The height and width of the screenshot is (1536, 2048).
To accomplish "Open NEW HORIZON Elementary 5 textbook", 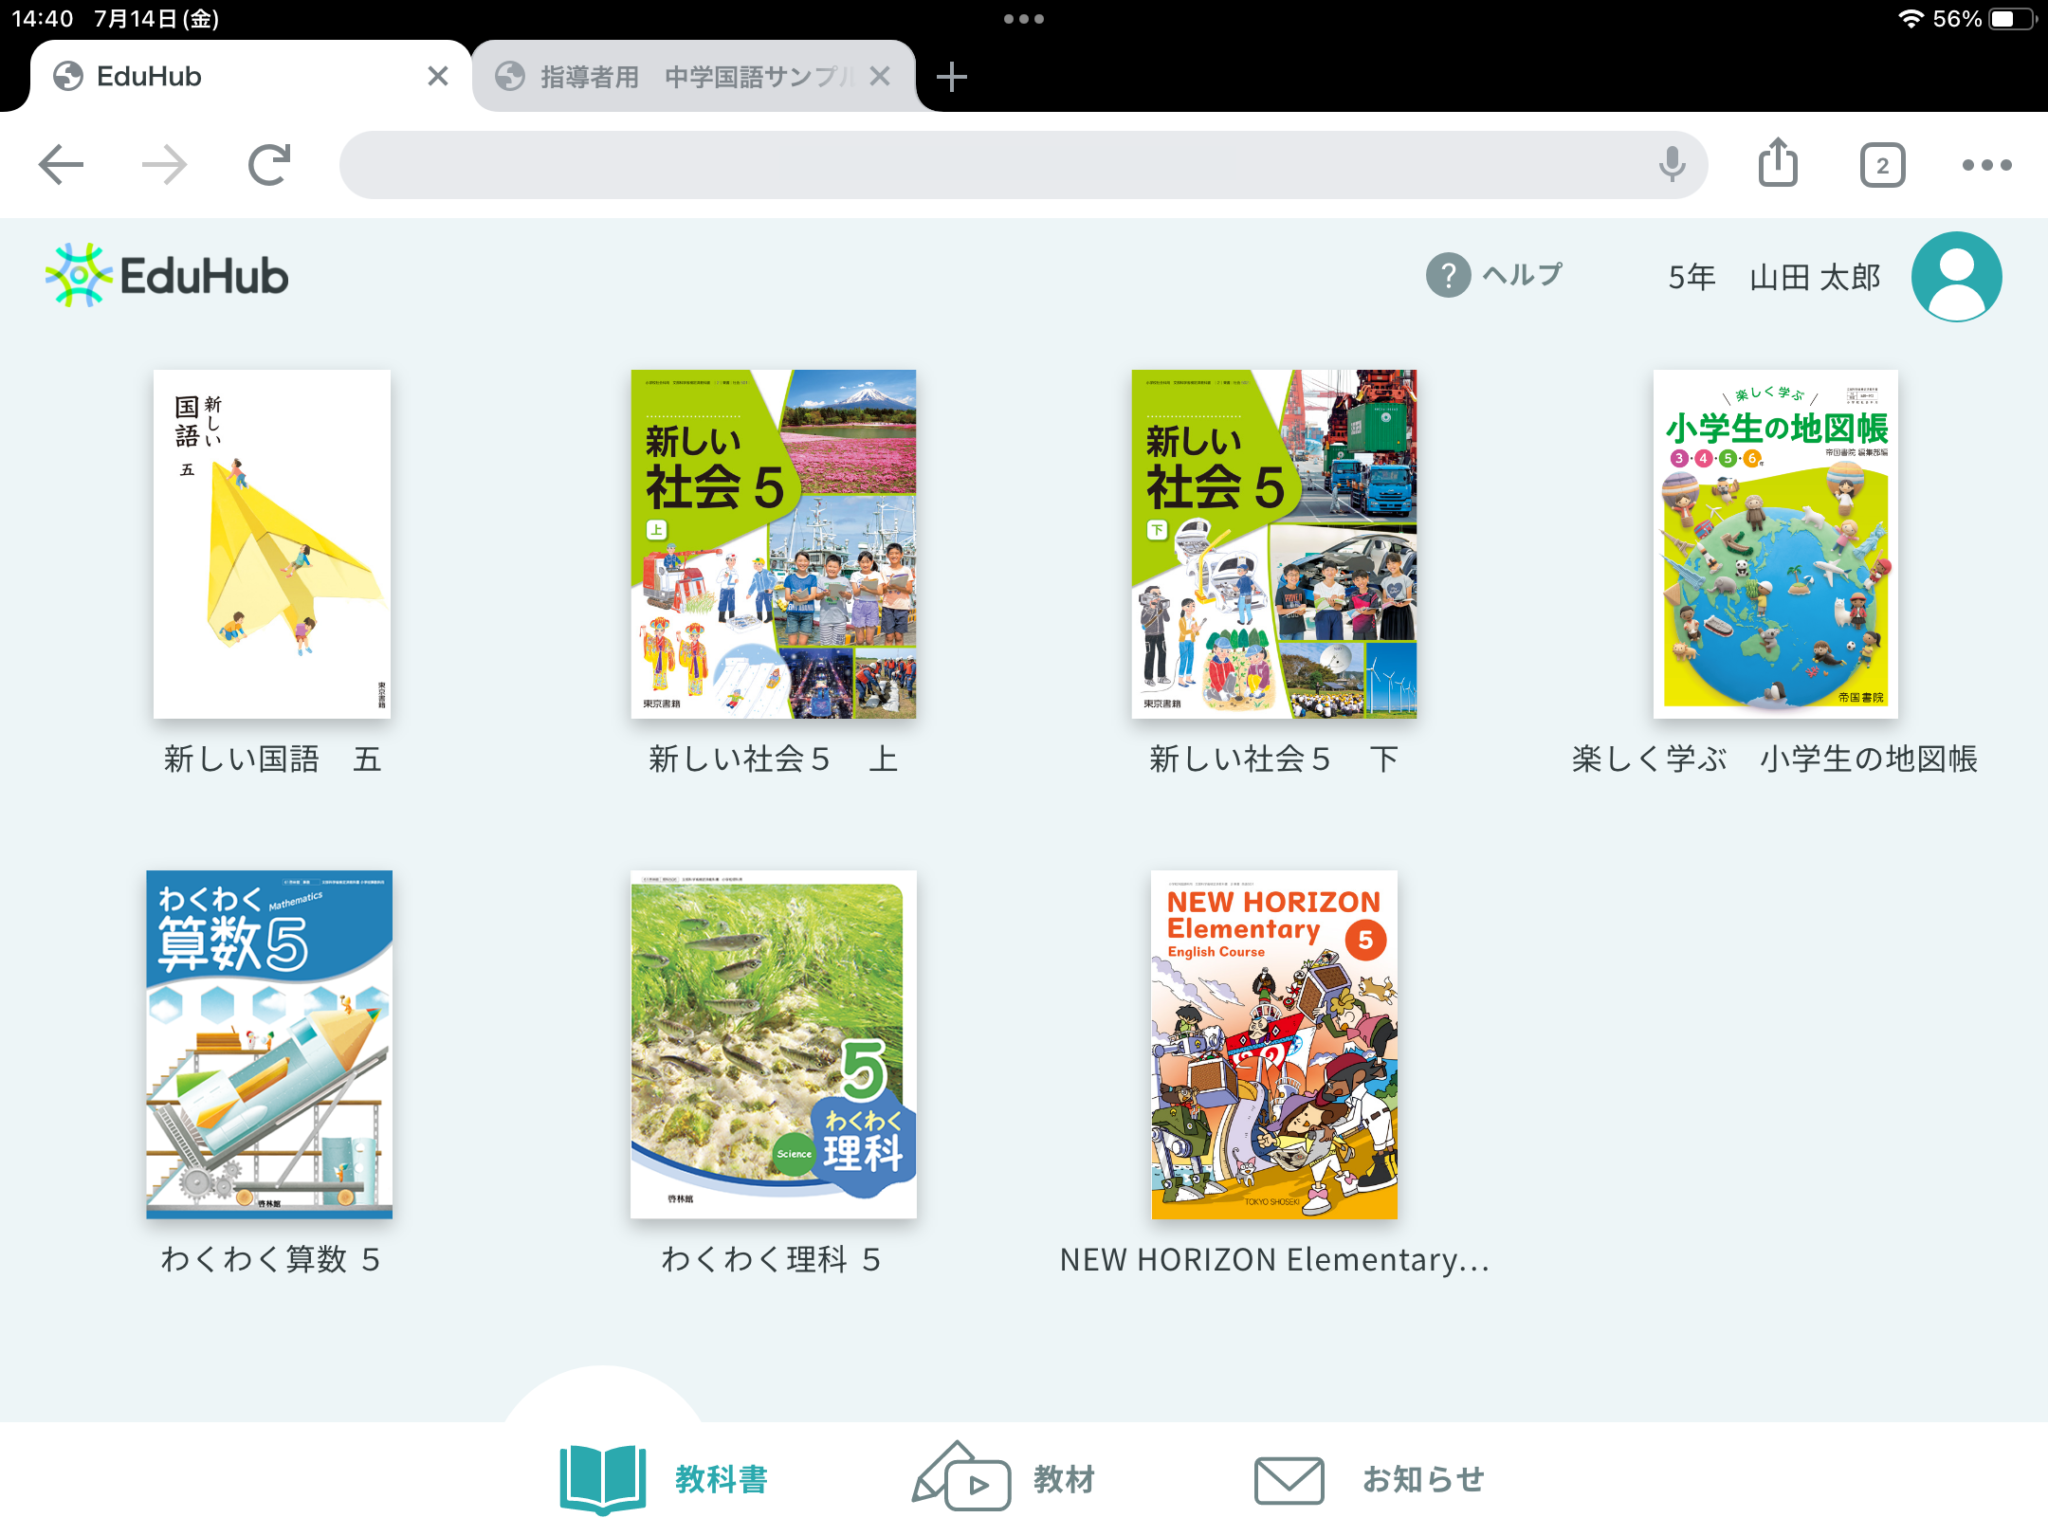I will click(1272, 1043).
